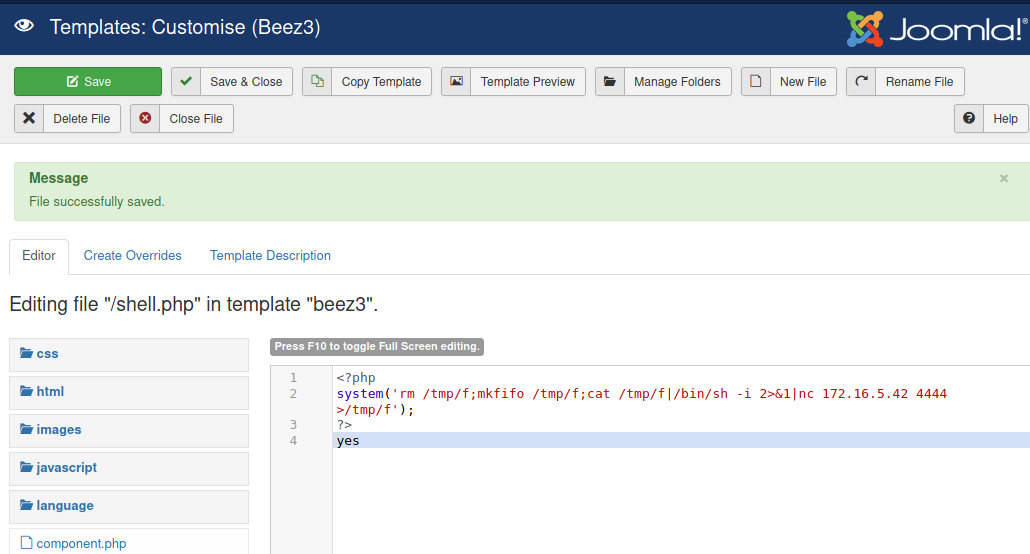This screenshot has height=554, width=1030.
Task: Click the Delete File X icon
Action: 29,118
